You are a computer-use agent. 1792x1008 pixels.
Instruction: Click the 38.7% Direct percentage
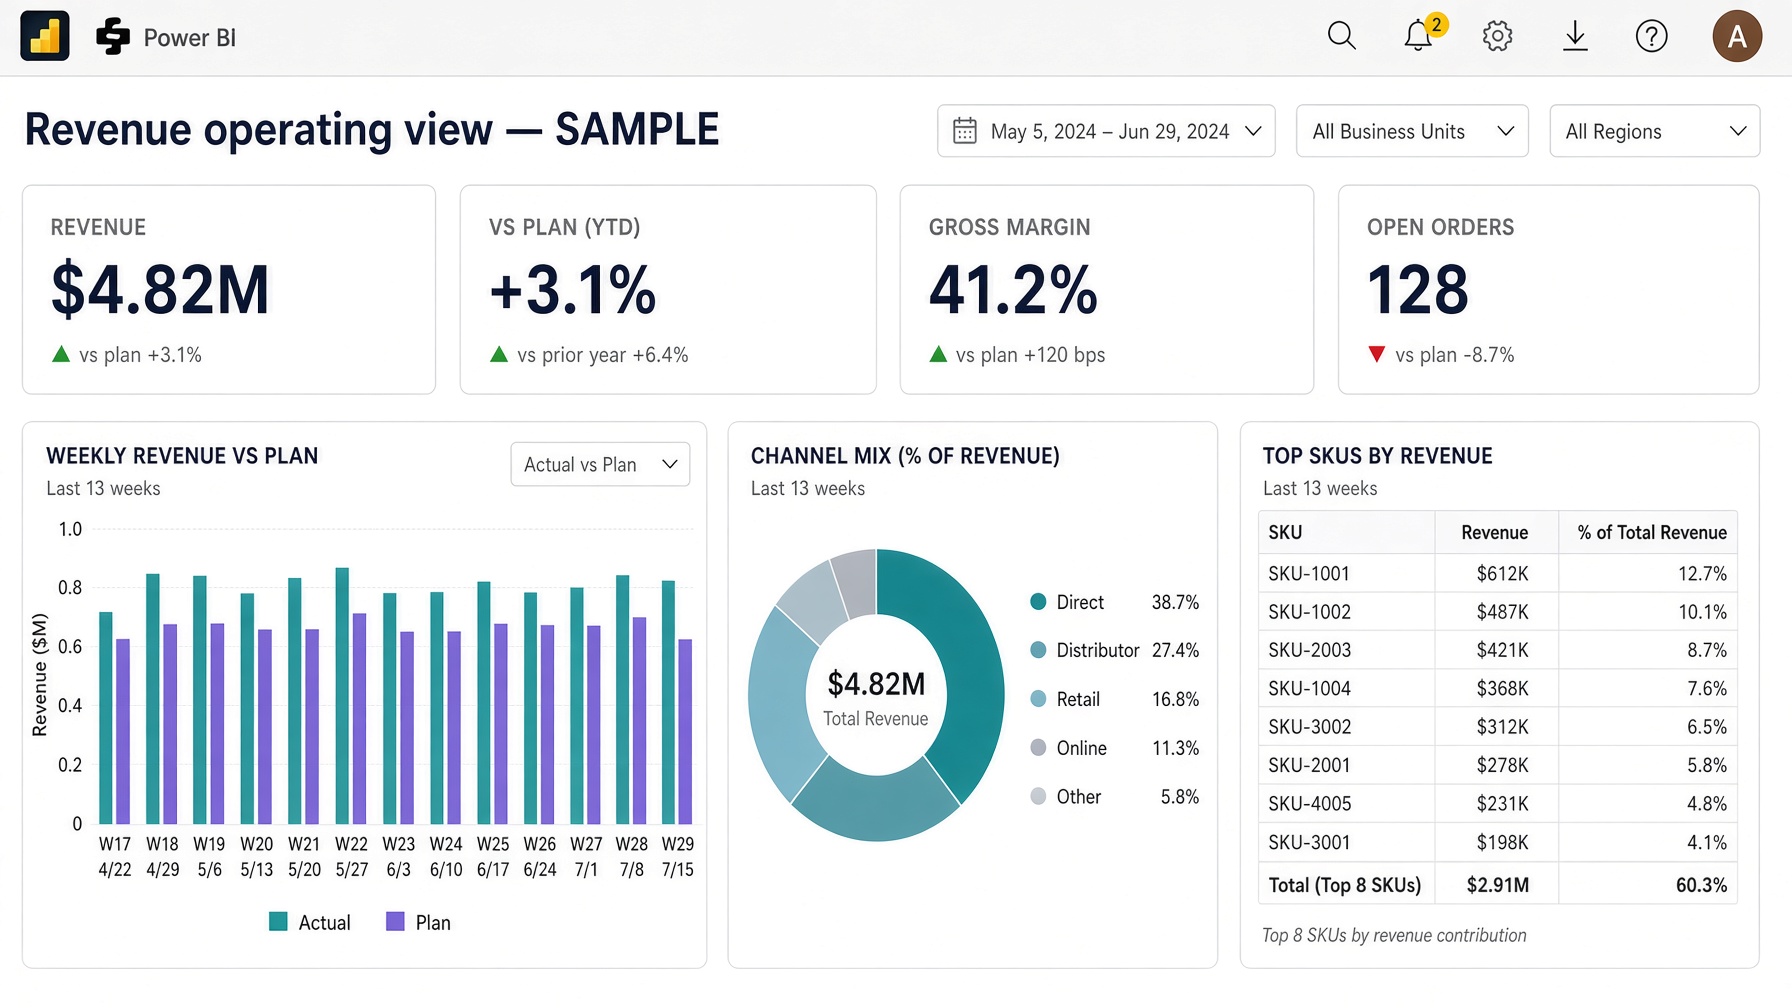[x=1175, y=602]
